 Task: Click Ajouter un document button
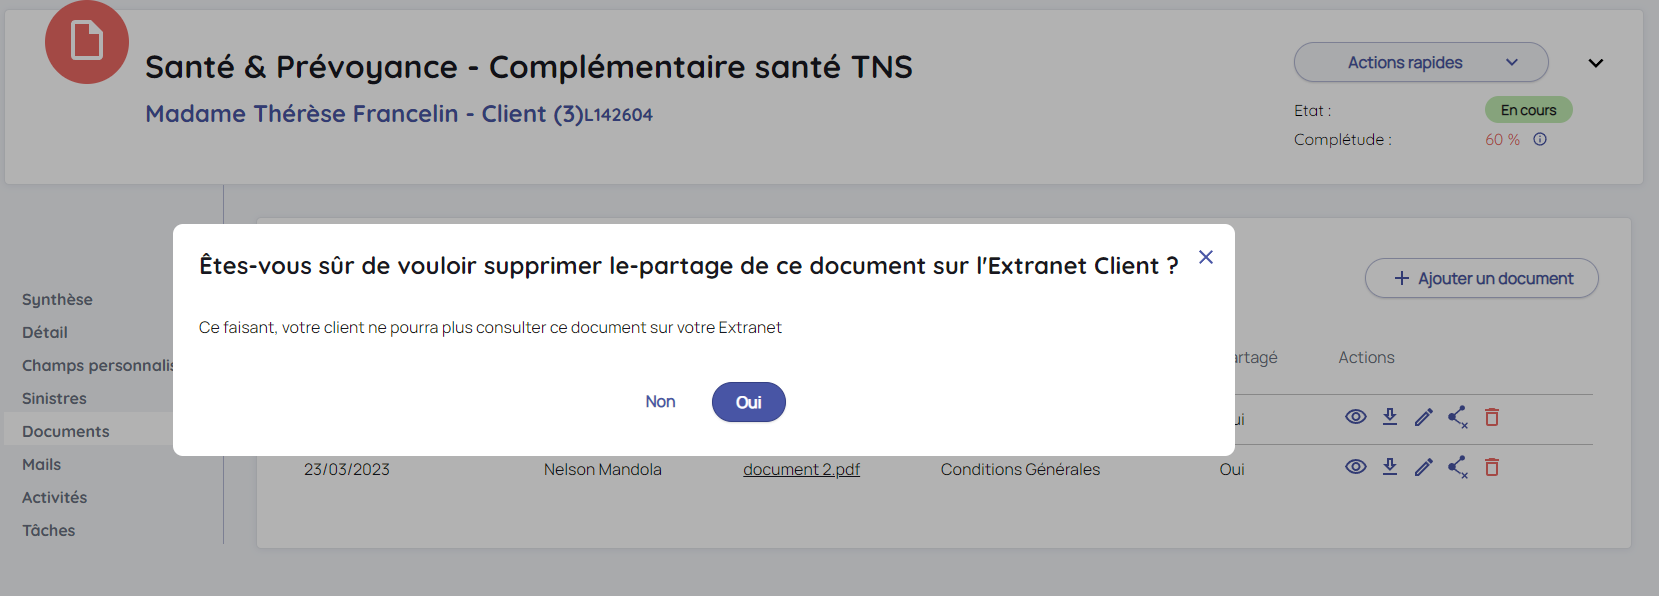click(1482, 279)
